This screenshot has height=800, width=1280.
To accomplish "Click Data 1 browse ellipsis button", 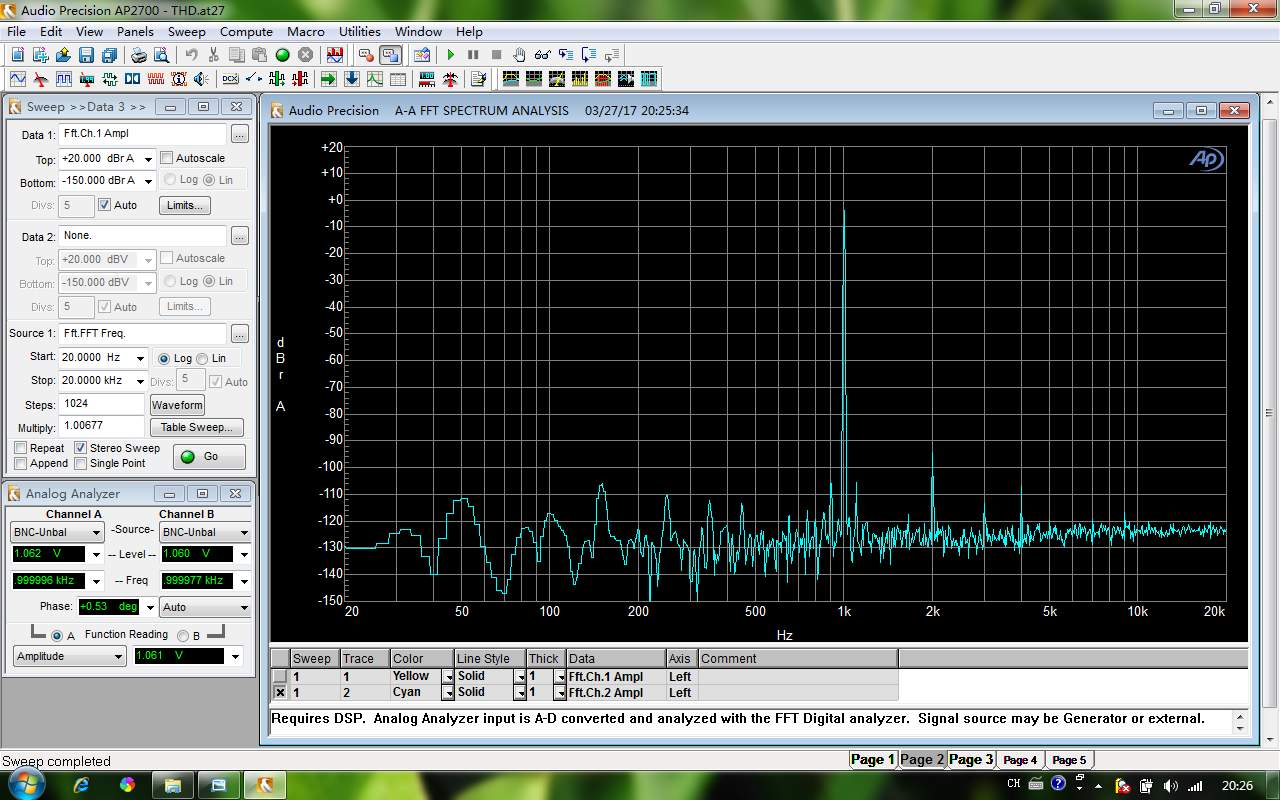I will click(x=239, y=134).
